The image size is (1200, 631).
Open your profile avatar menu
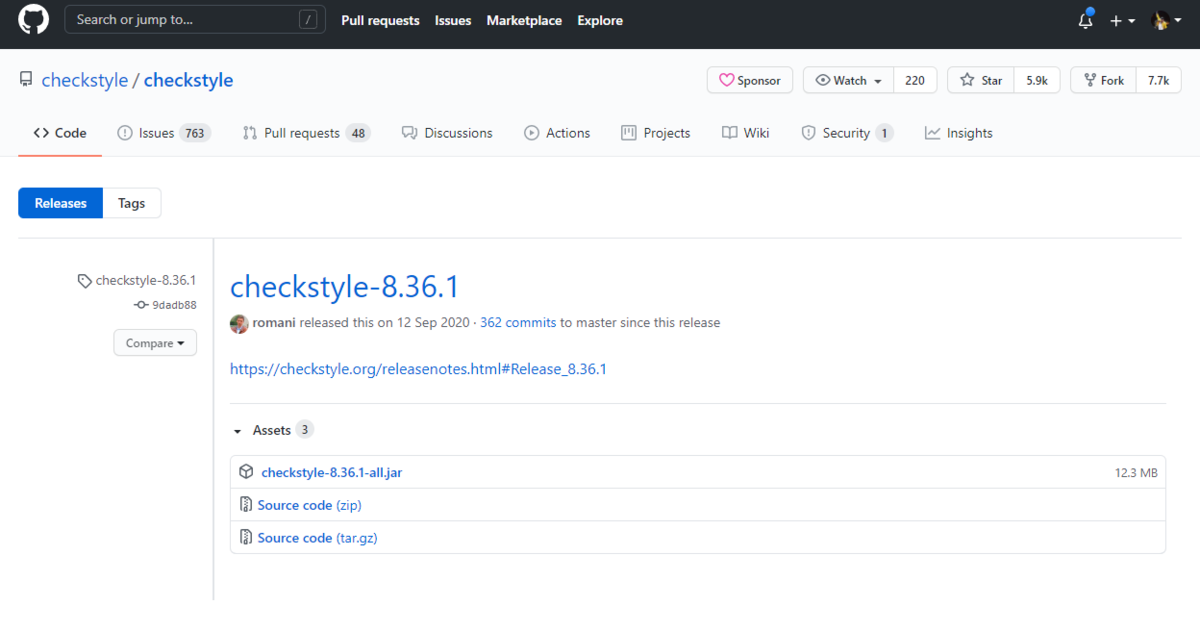pos(1162,20)
